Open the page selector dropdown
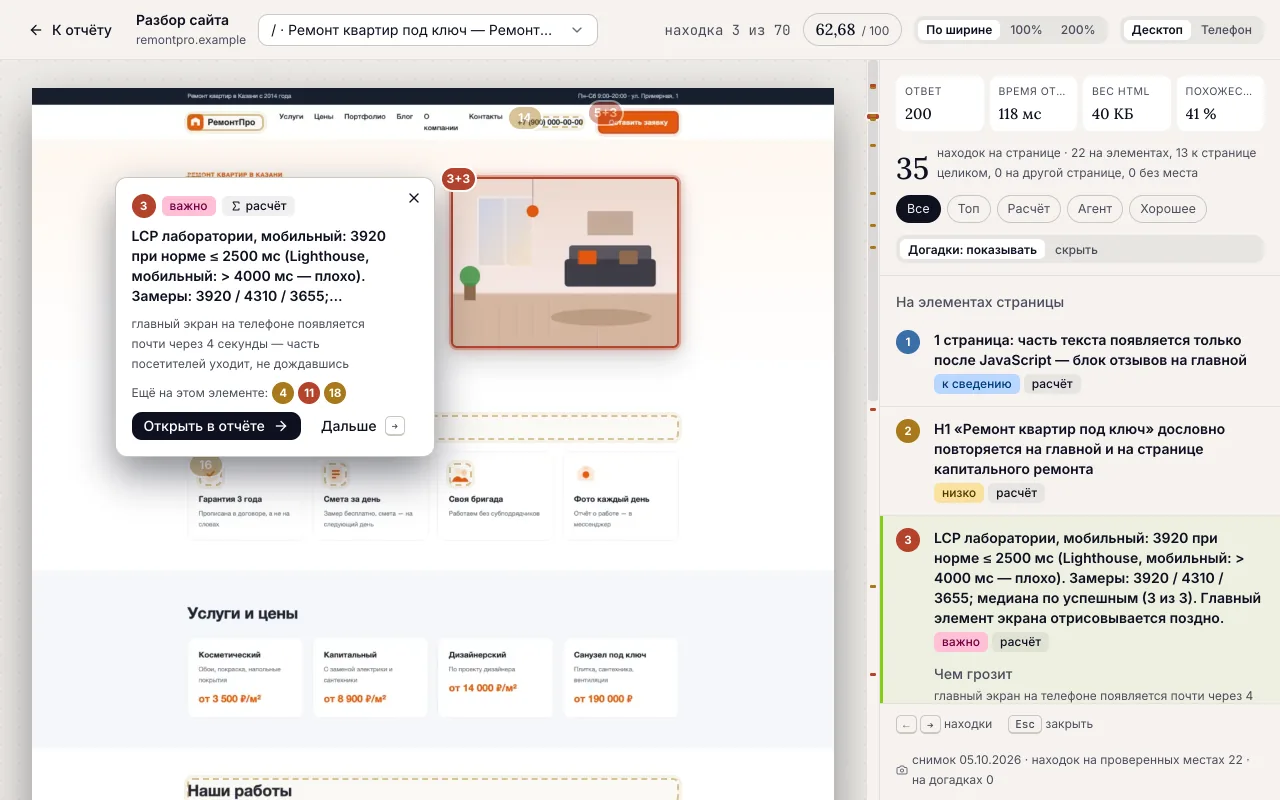 click(428, 30)
